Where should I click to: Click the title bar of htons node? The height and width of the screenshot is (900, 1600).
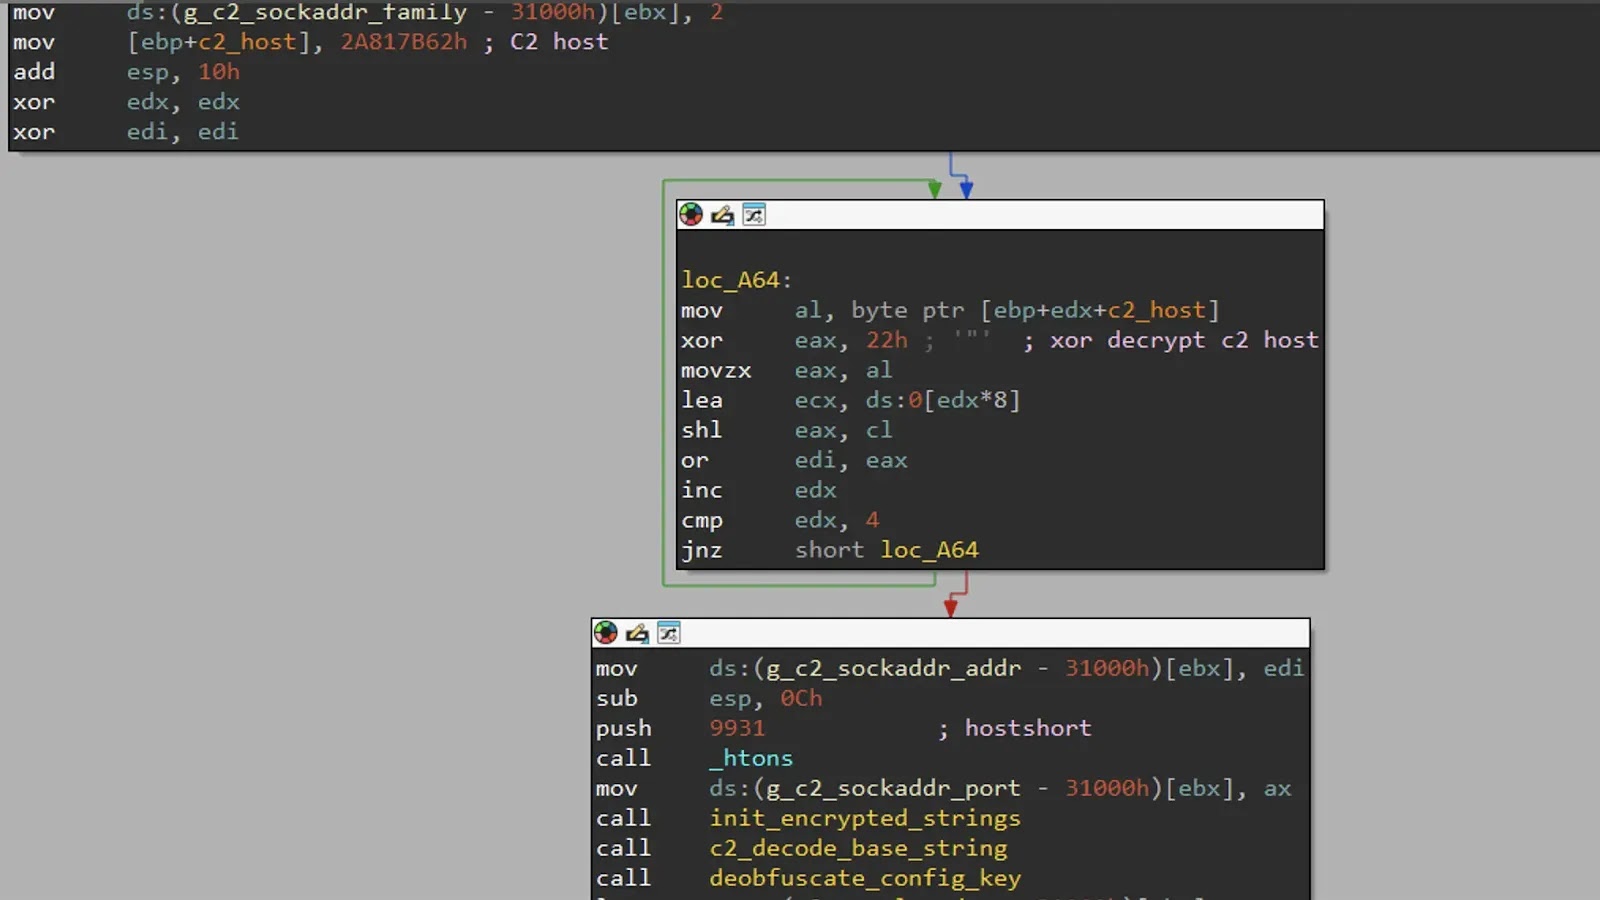(950, 632)
